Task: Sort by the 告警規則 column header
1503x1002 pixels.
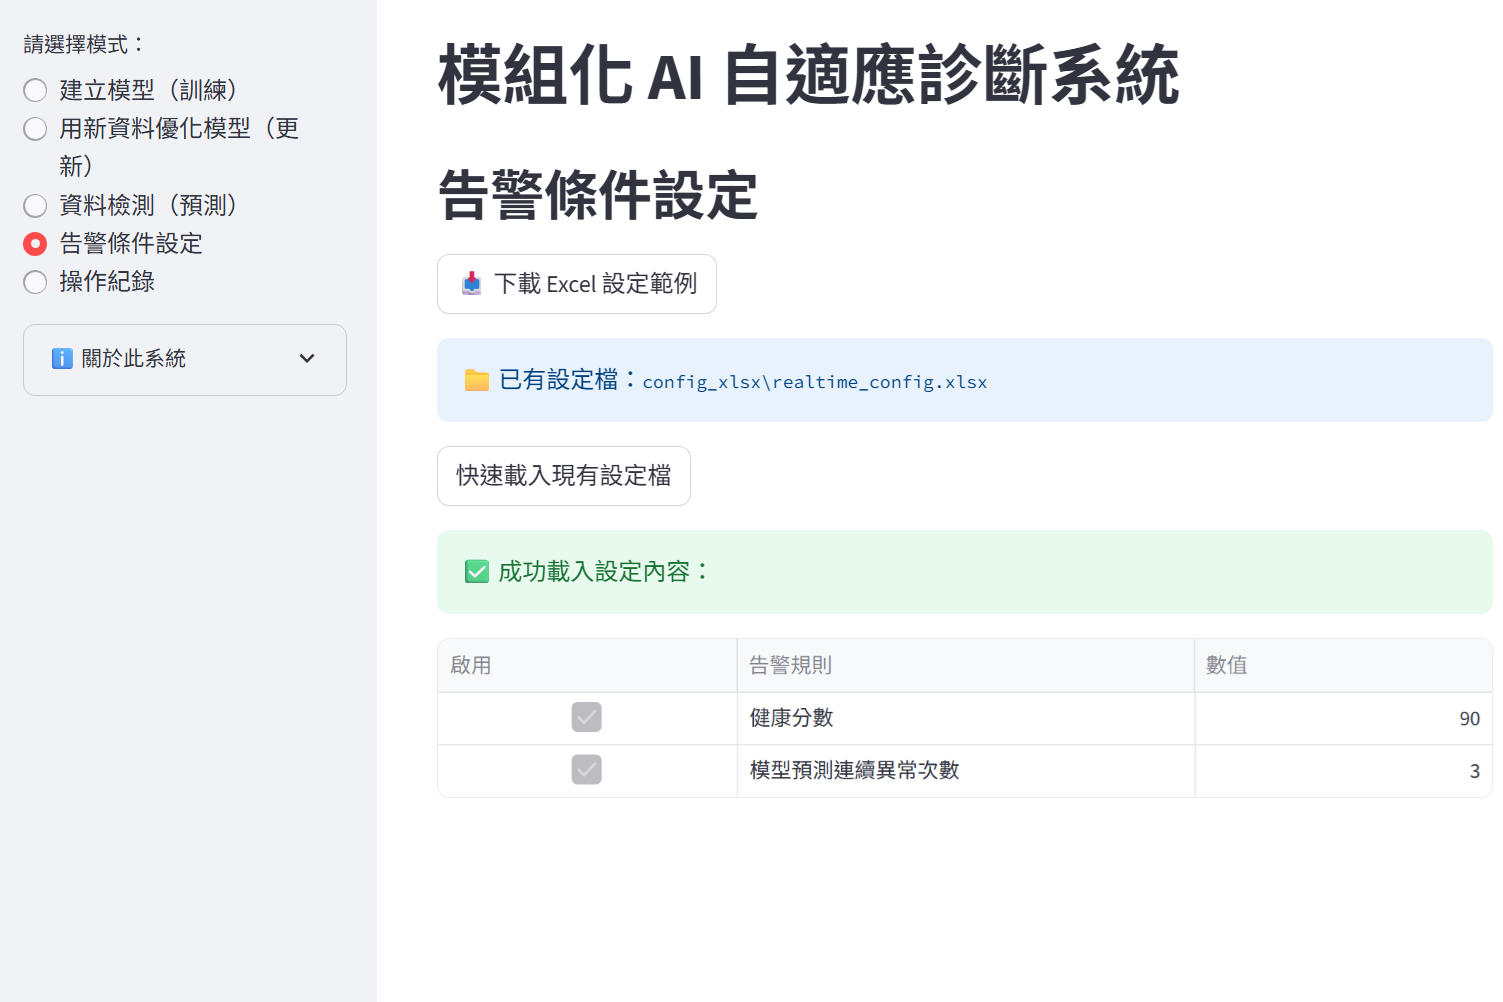Action: click(x=965, y=665)
